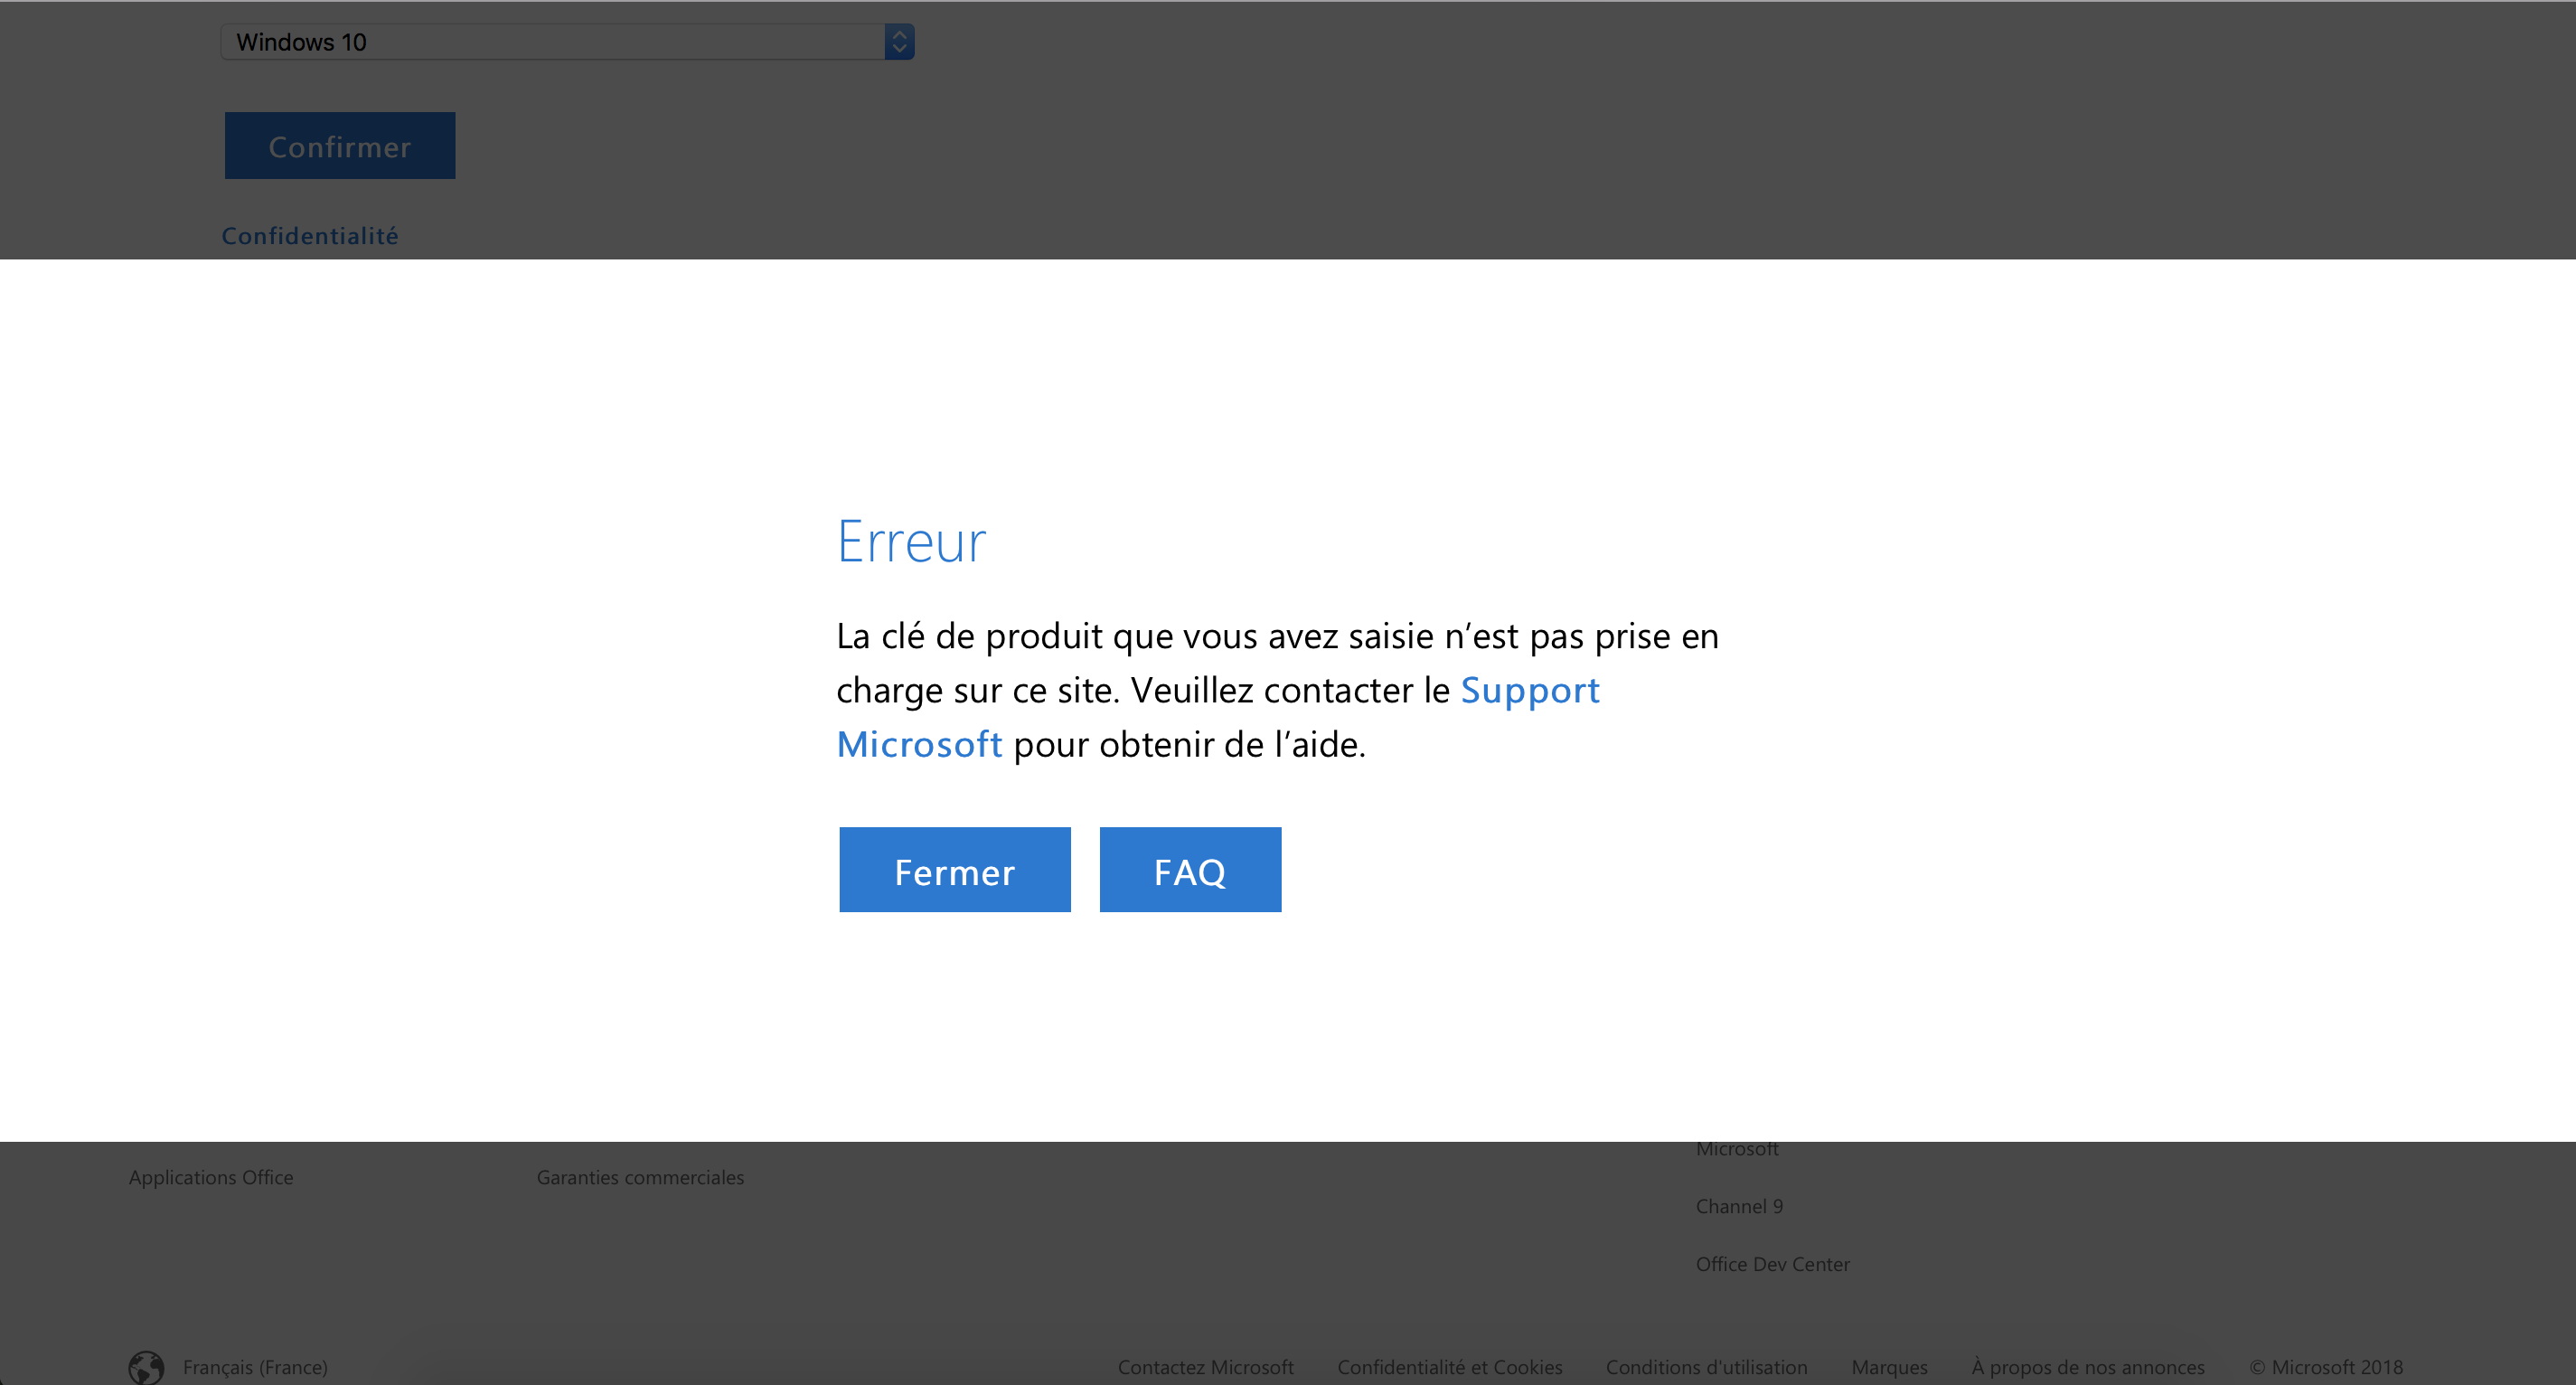2576x1385 pixels.
Task: View the Conditions d'utilisation link
Action: [1706, 1367]
